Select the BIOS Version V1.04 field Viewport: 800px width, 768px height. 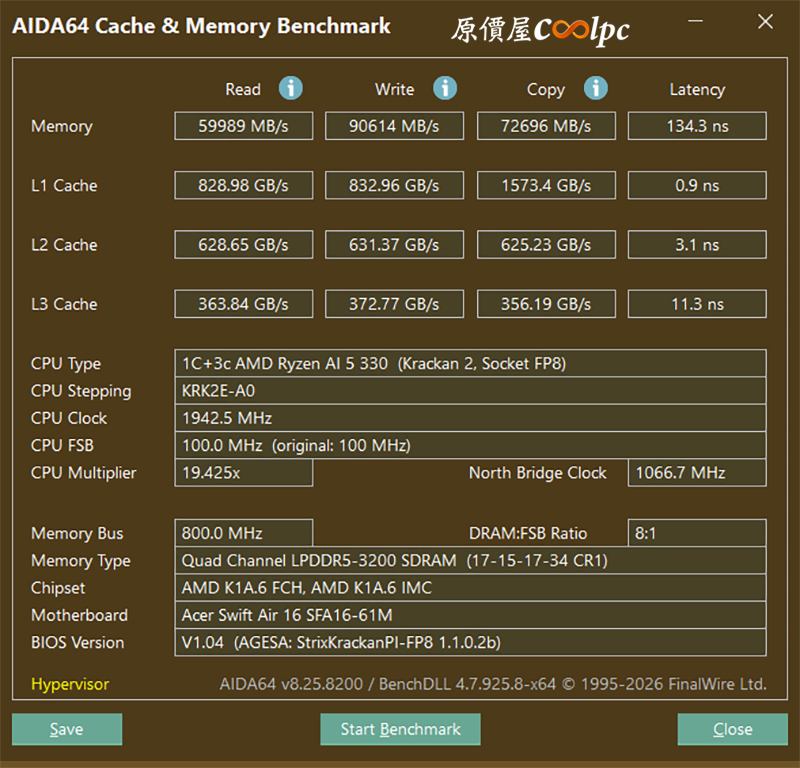470,643
